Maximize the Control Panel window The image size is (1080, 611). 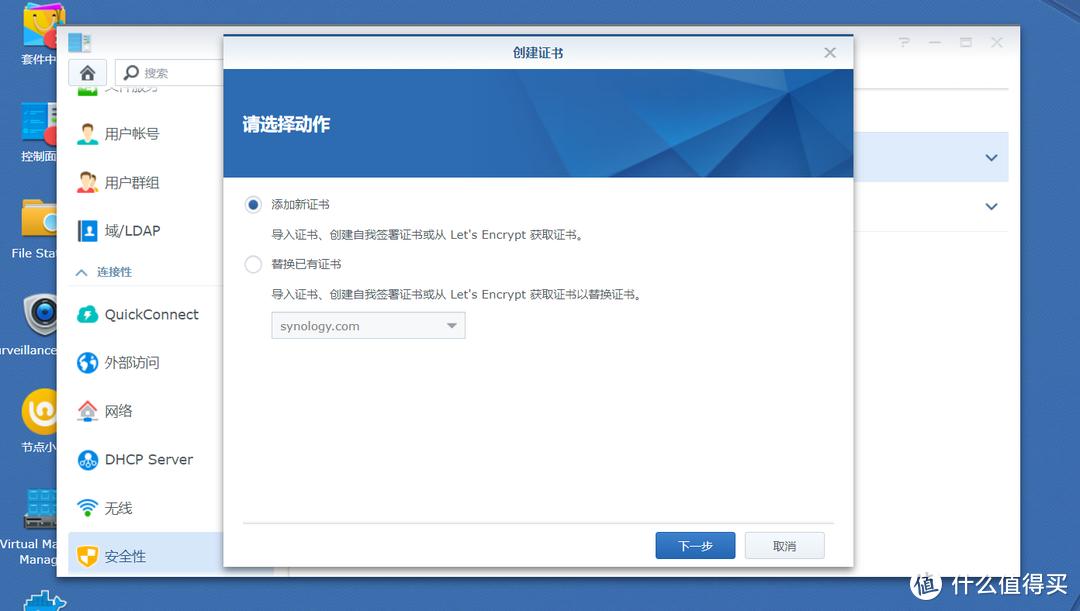pyautogui.click(x=966, y=43)
